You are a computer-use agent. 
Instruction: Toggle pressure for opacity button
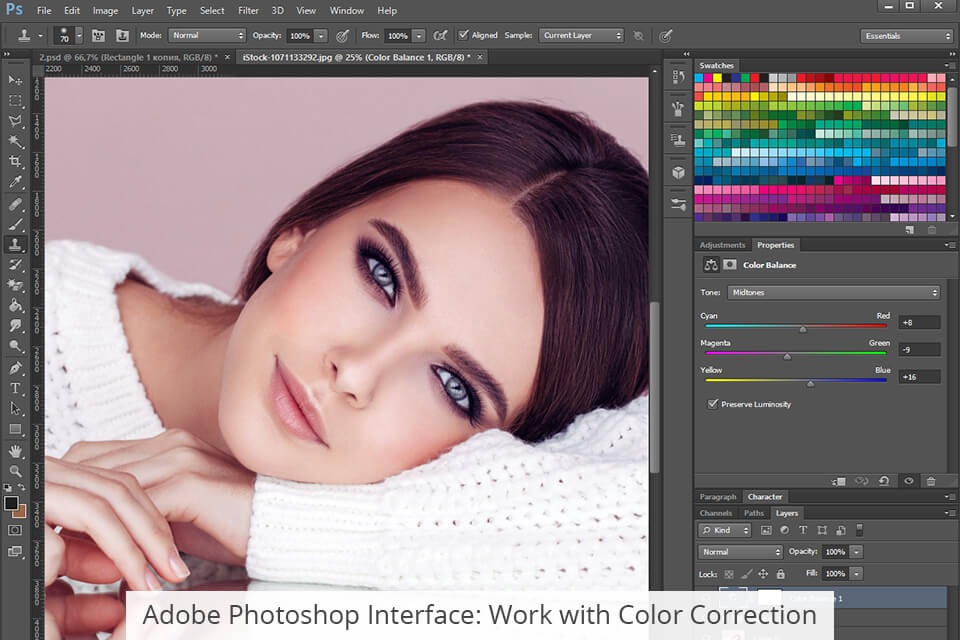point(343,36)
